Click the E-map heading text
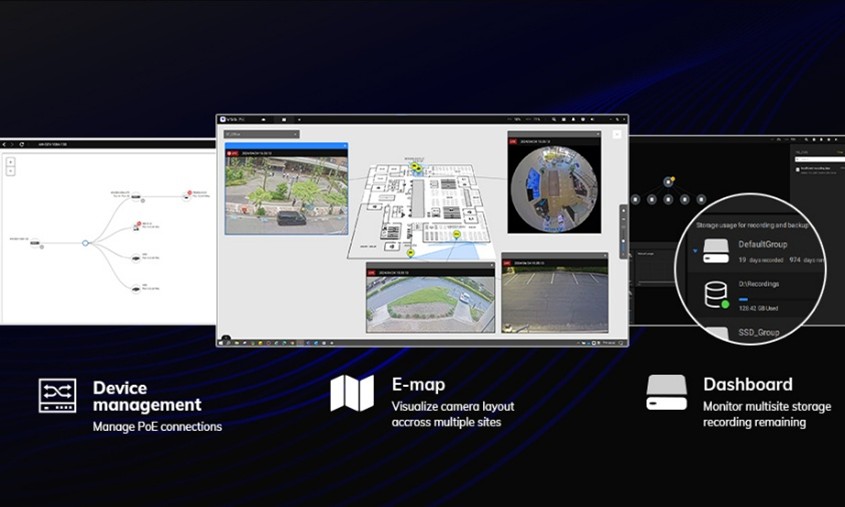This screenshot has height=507, width=845. 418,384
